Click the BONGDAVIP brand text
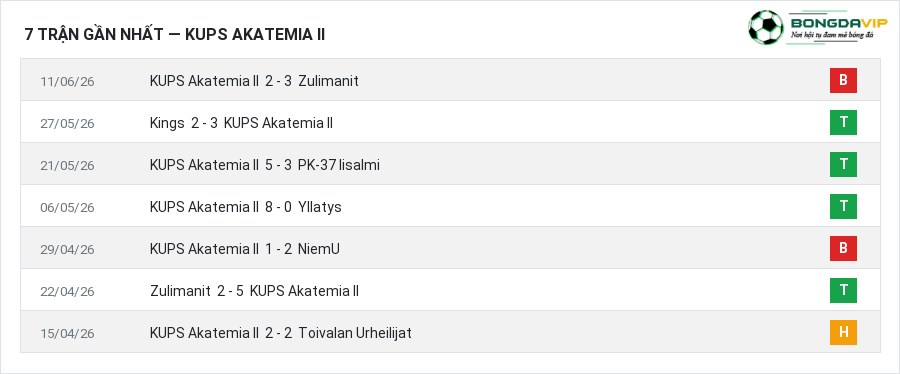Screen dimensions: 900x374 (839, 23)
